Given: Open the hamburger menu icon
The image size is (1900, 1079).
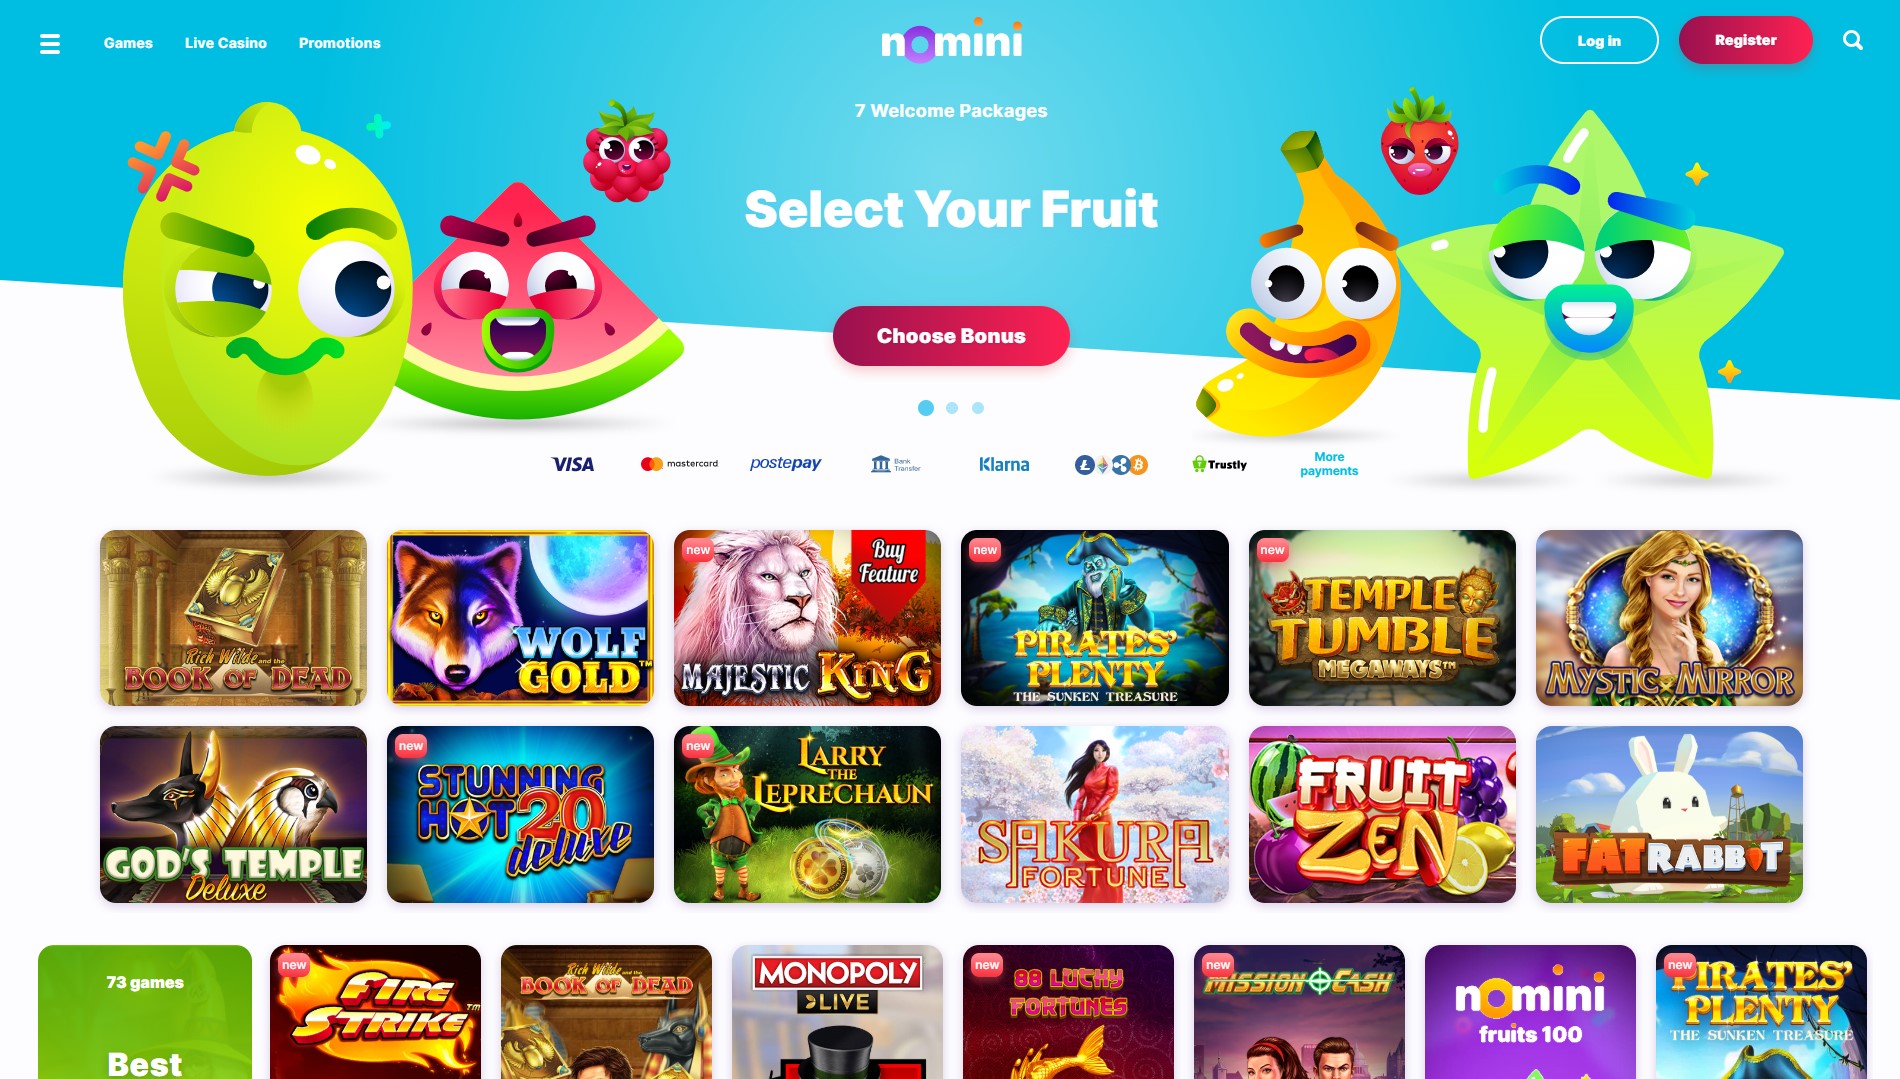Looking at the screenshot, I should point(50,43).
